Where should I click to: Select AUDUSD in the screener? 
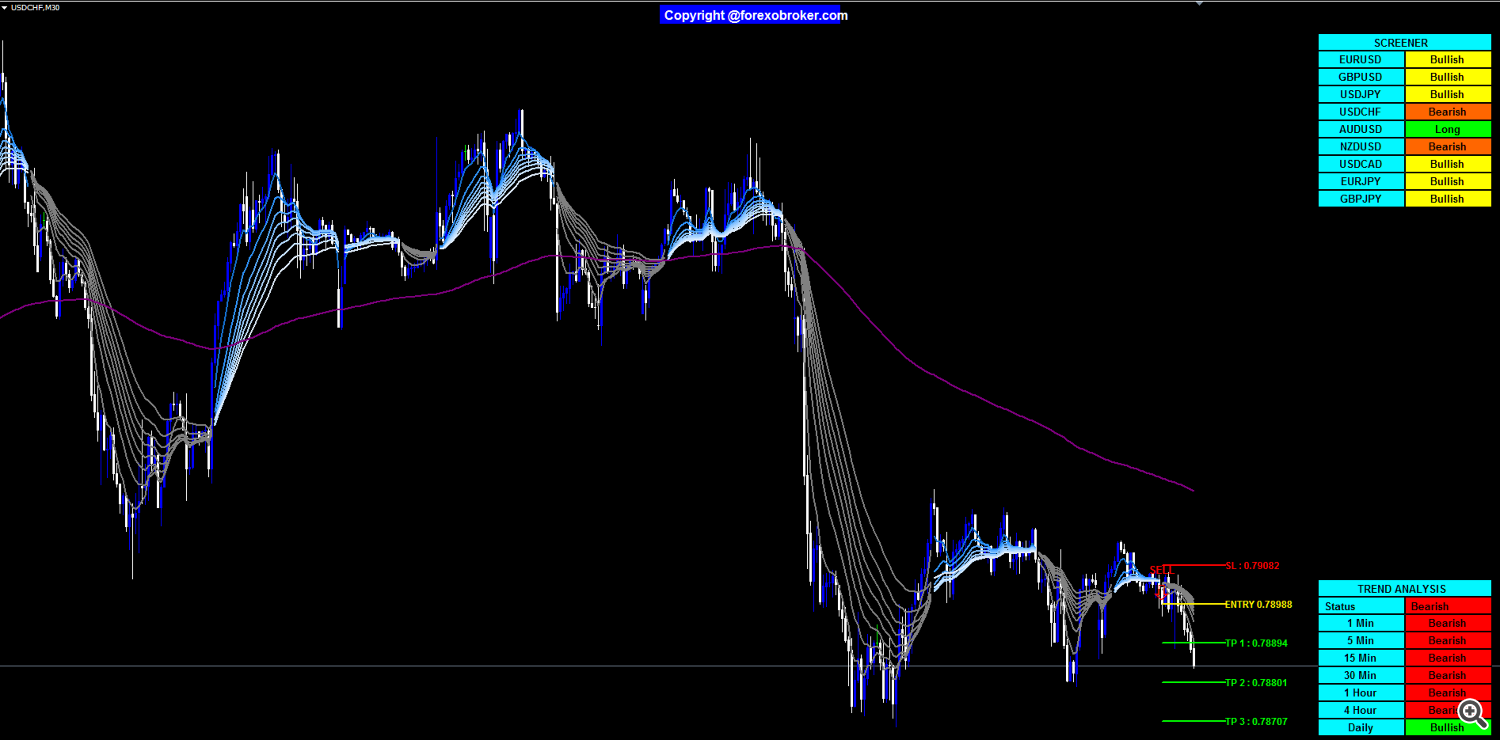pos(1361,129)
